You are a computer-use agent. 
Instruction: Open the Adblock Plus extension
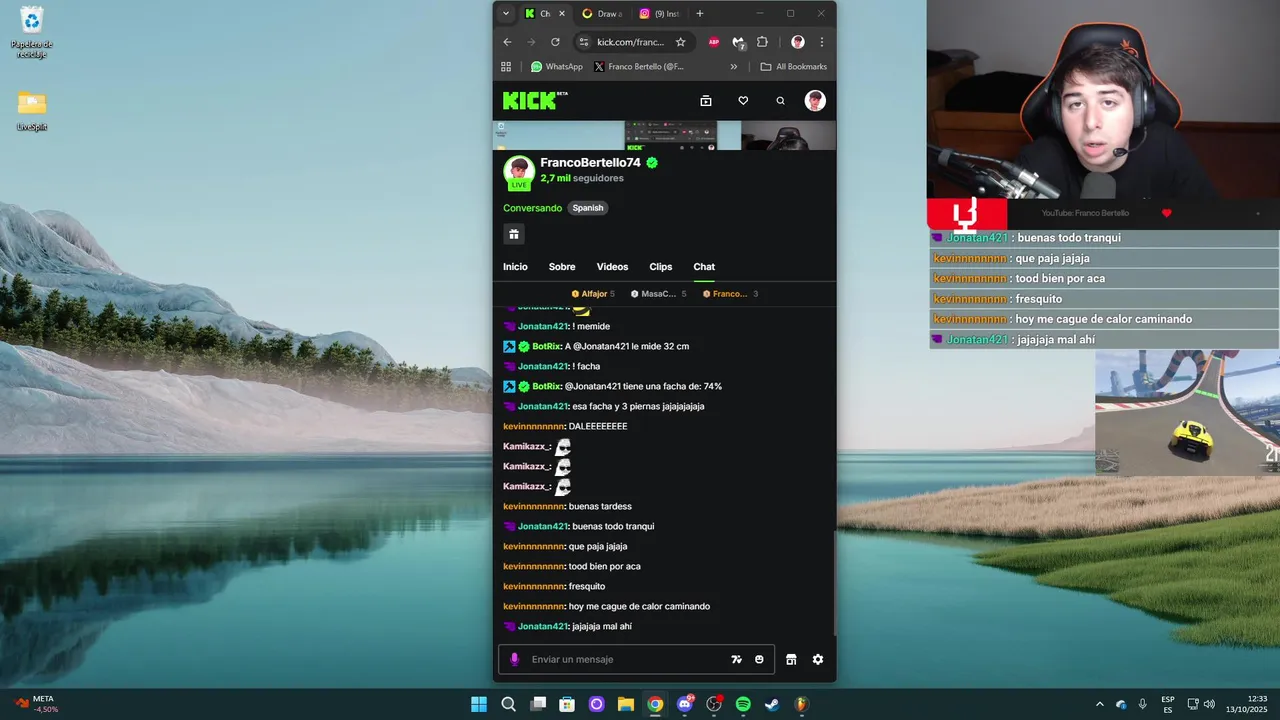714,42
